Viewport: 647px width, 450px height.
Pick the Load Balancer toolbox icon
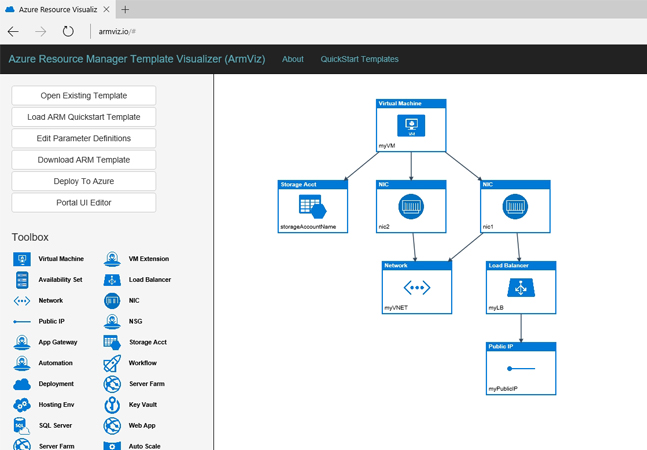[x=112, y=280]
